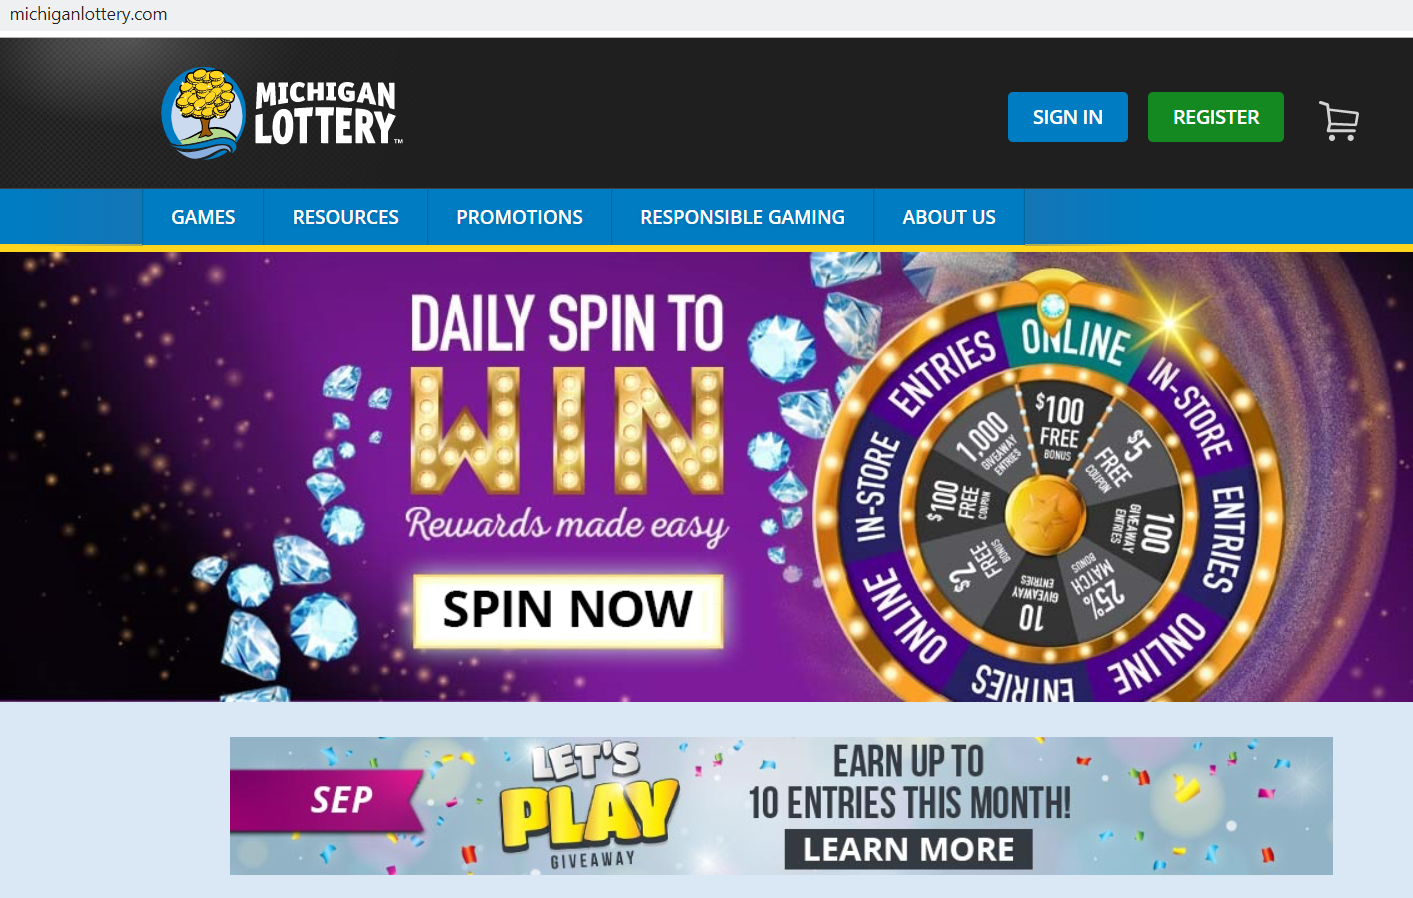Image resolution: width=1413 pixels, height=898 pixels.
Task: Click the Learn More button
Action: pyautogui.click(x=909, y=850)
